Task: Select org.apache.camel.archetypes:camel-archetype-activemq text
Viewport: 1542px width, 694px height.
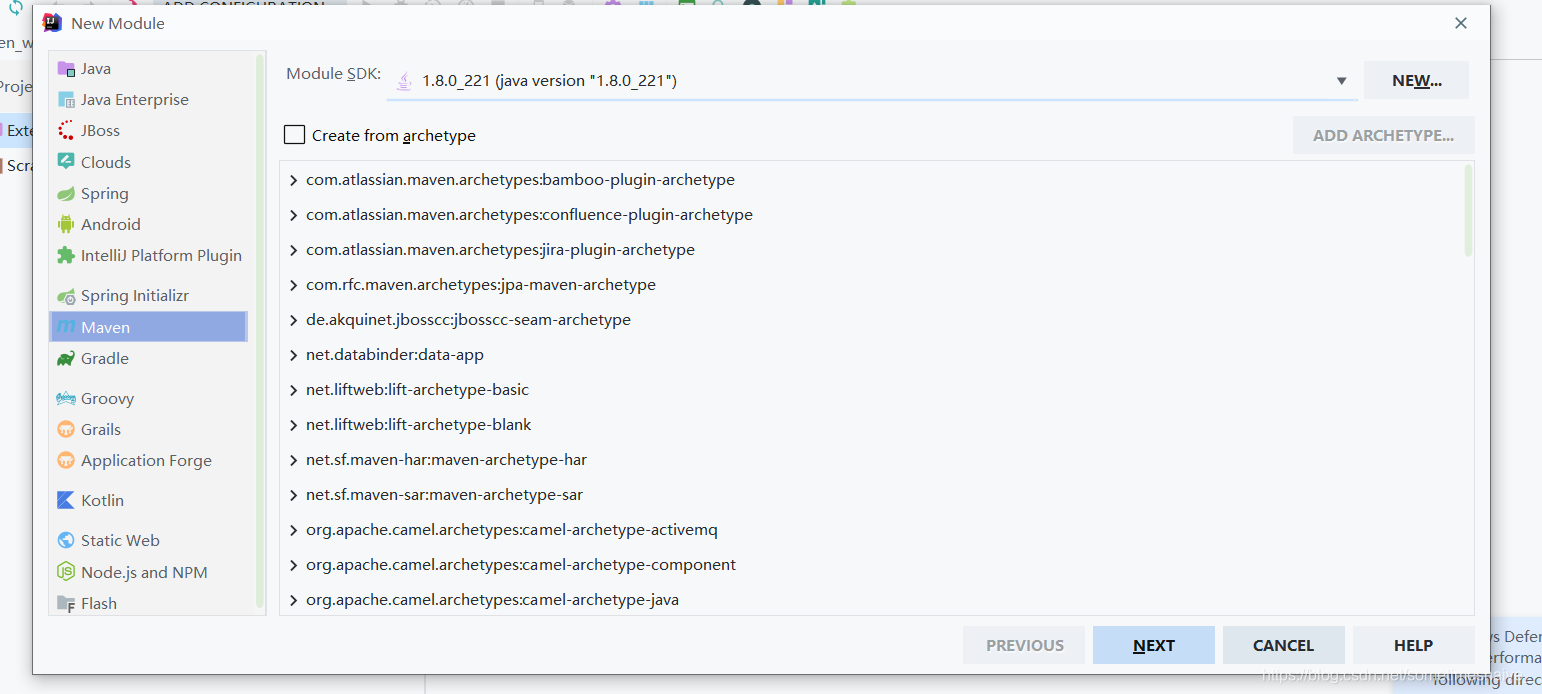Action: point(512,530)
